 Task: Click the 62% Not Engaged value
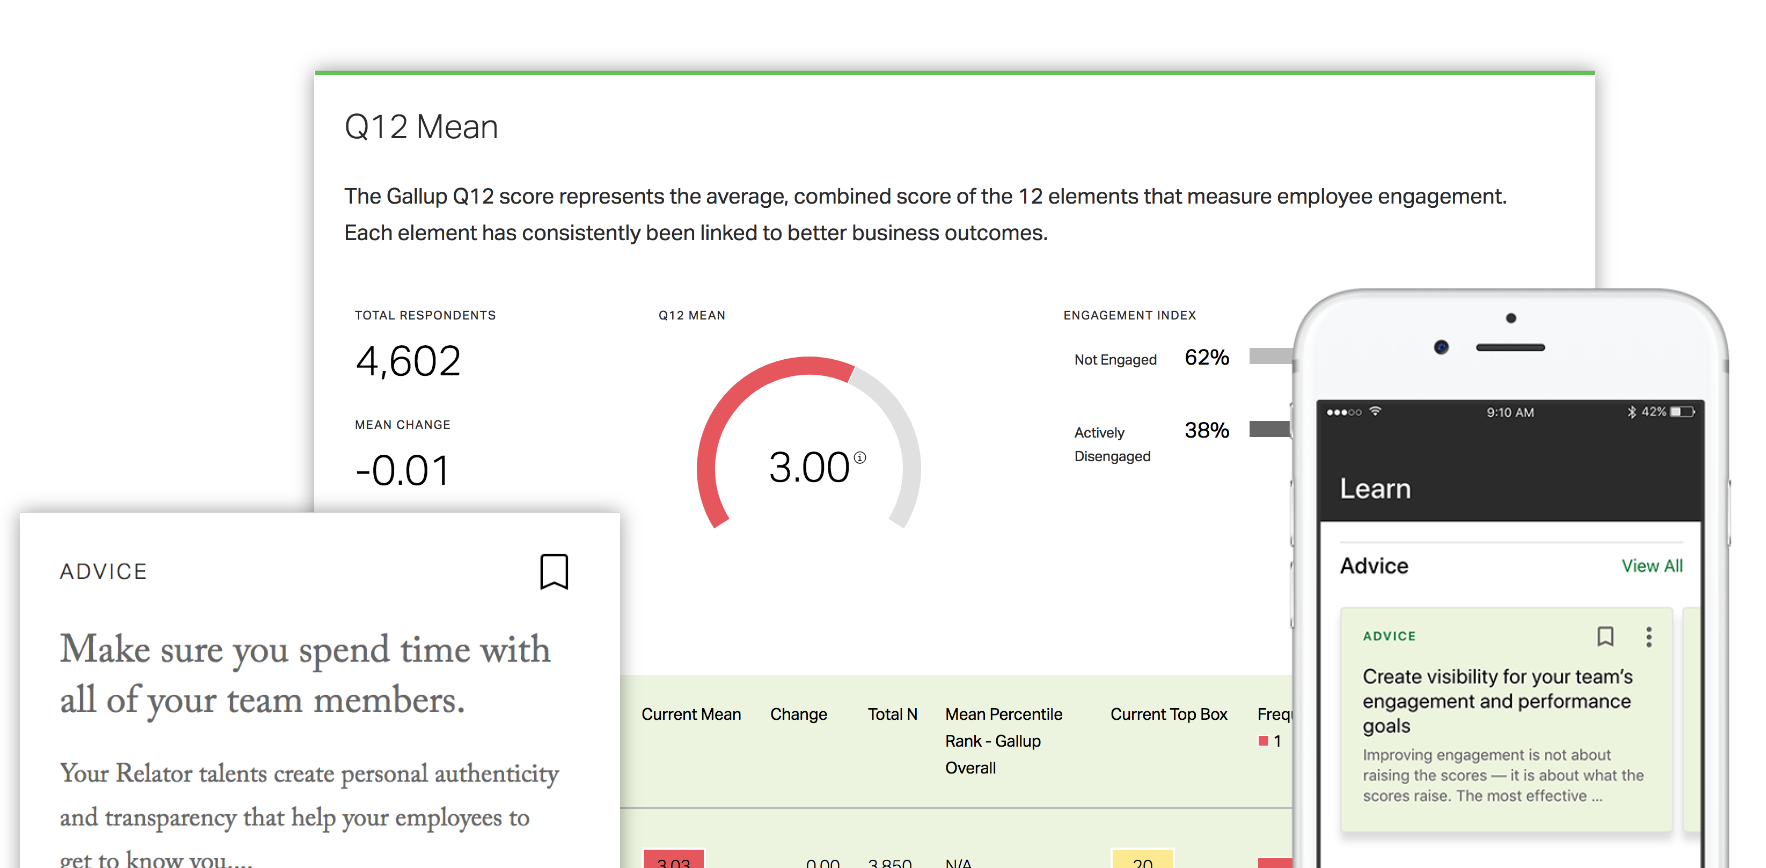tap(1206, 358)
